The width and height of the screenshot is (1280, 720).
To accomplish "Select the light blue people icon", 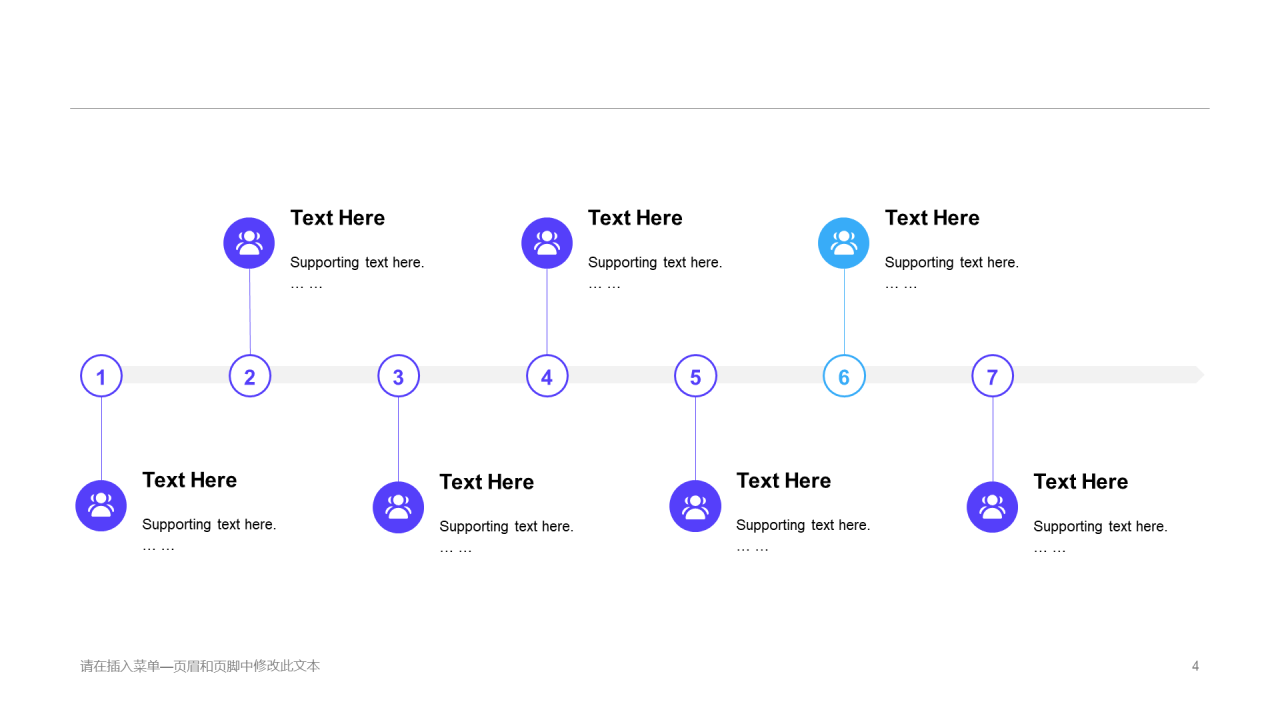I will click(x=844, y=243).
